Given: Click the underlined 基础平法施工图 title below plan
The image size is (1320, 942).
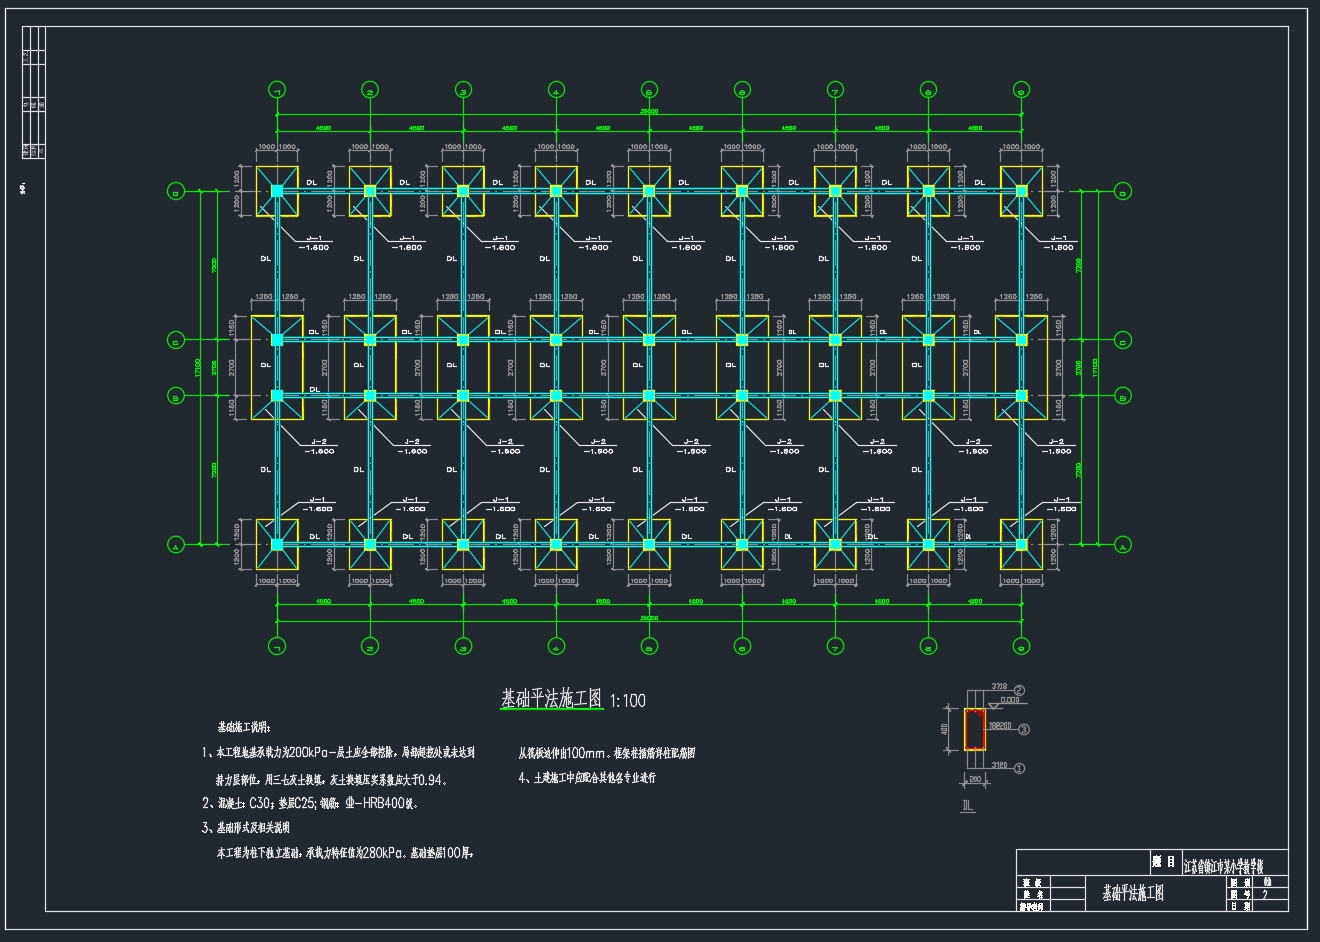Looking at the screenshot, I should point(551,698).
